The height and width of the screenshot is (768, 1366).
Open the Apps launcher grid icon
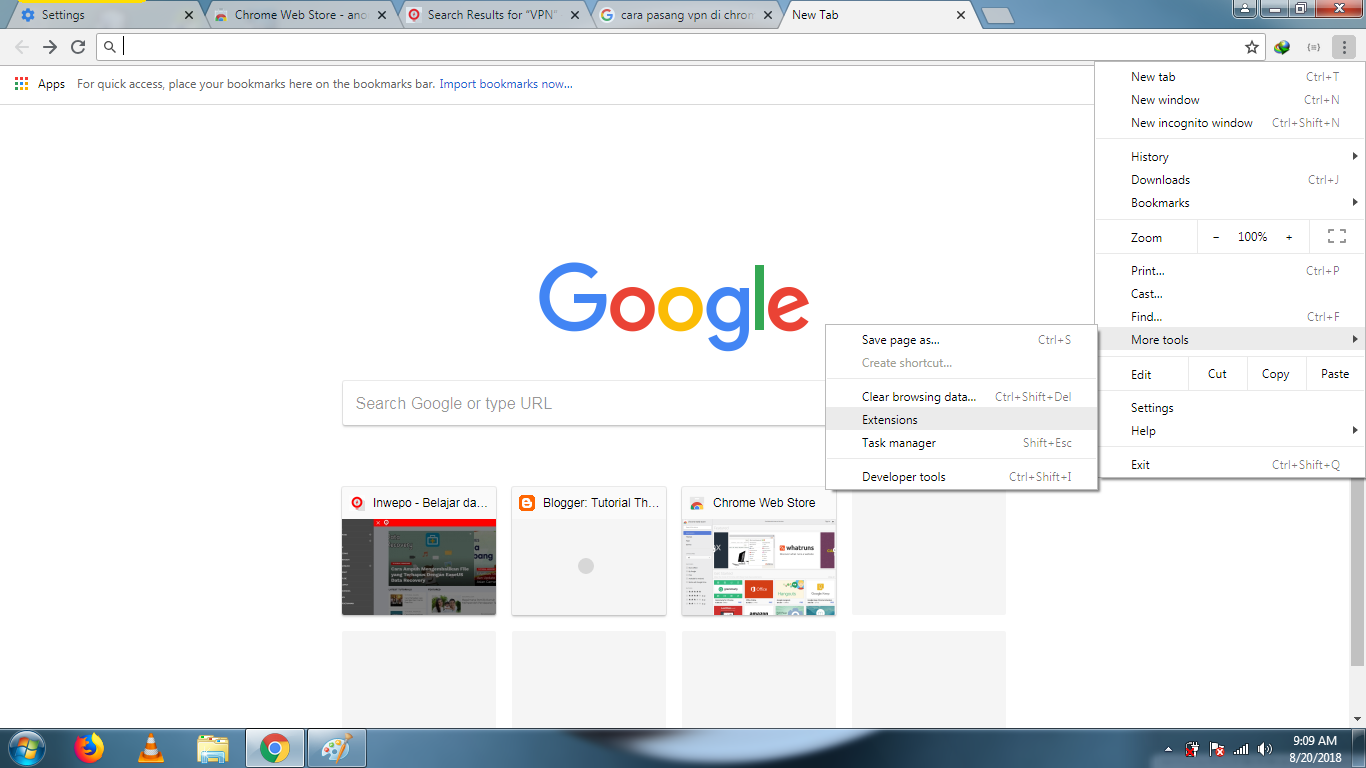20,83
